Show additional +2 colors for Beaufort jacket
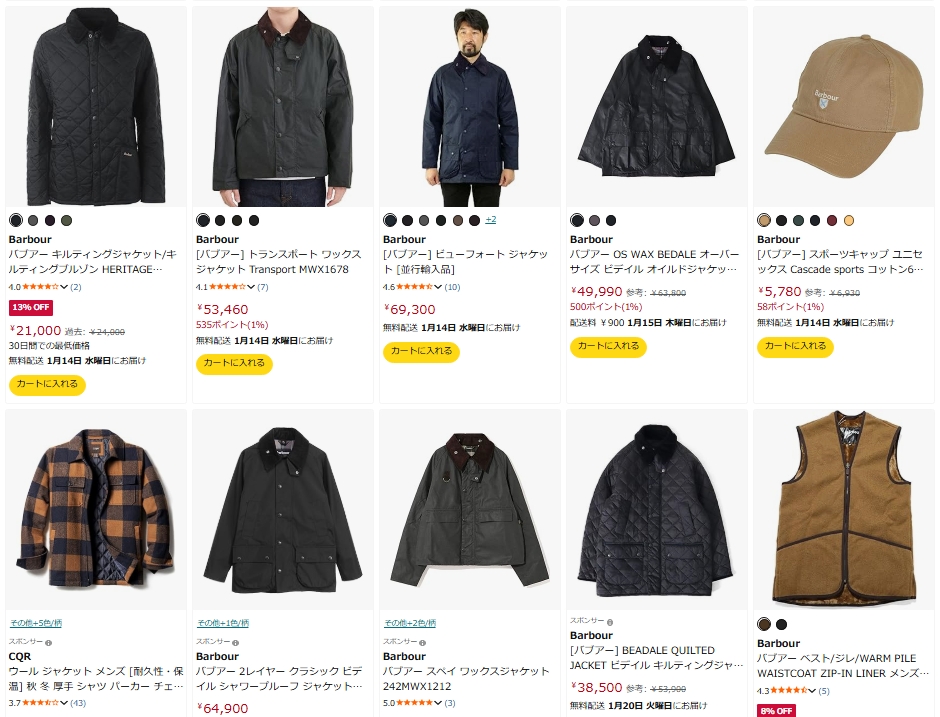This screenshot has height=717, width=940. tap(490, 220)
